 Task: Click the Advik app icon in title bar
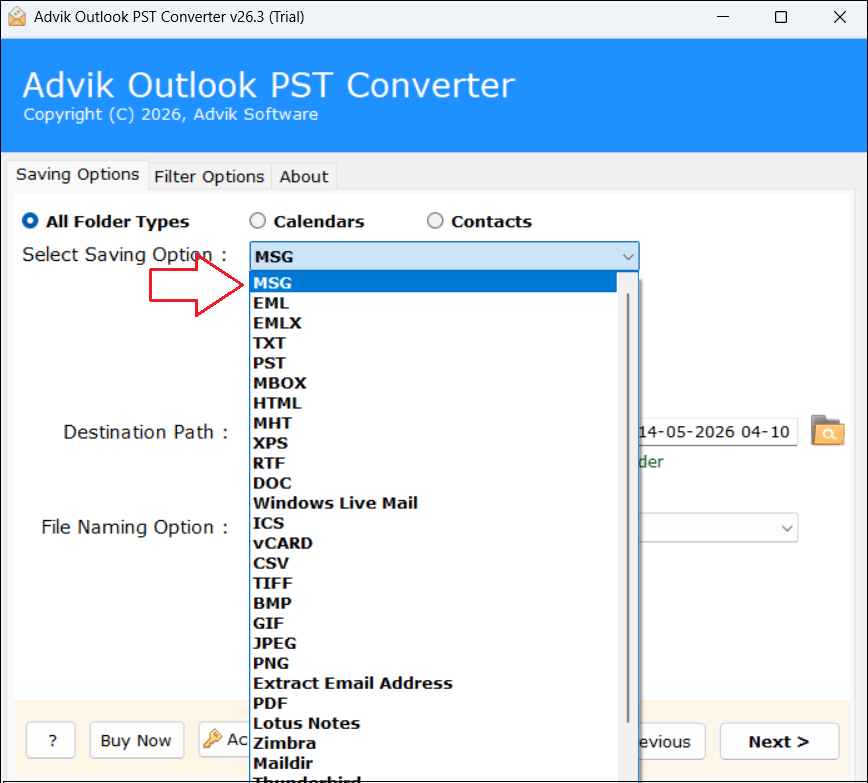17,17
